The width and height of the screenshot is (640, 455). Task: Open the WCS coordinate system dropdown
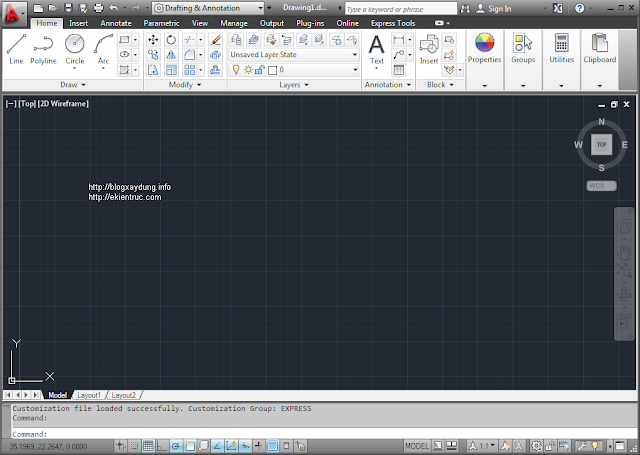602,186
